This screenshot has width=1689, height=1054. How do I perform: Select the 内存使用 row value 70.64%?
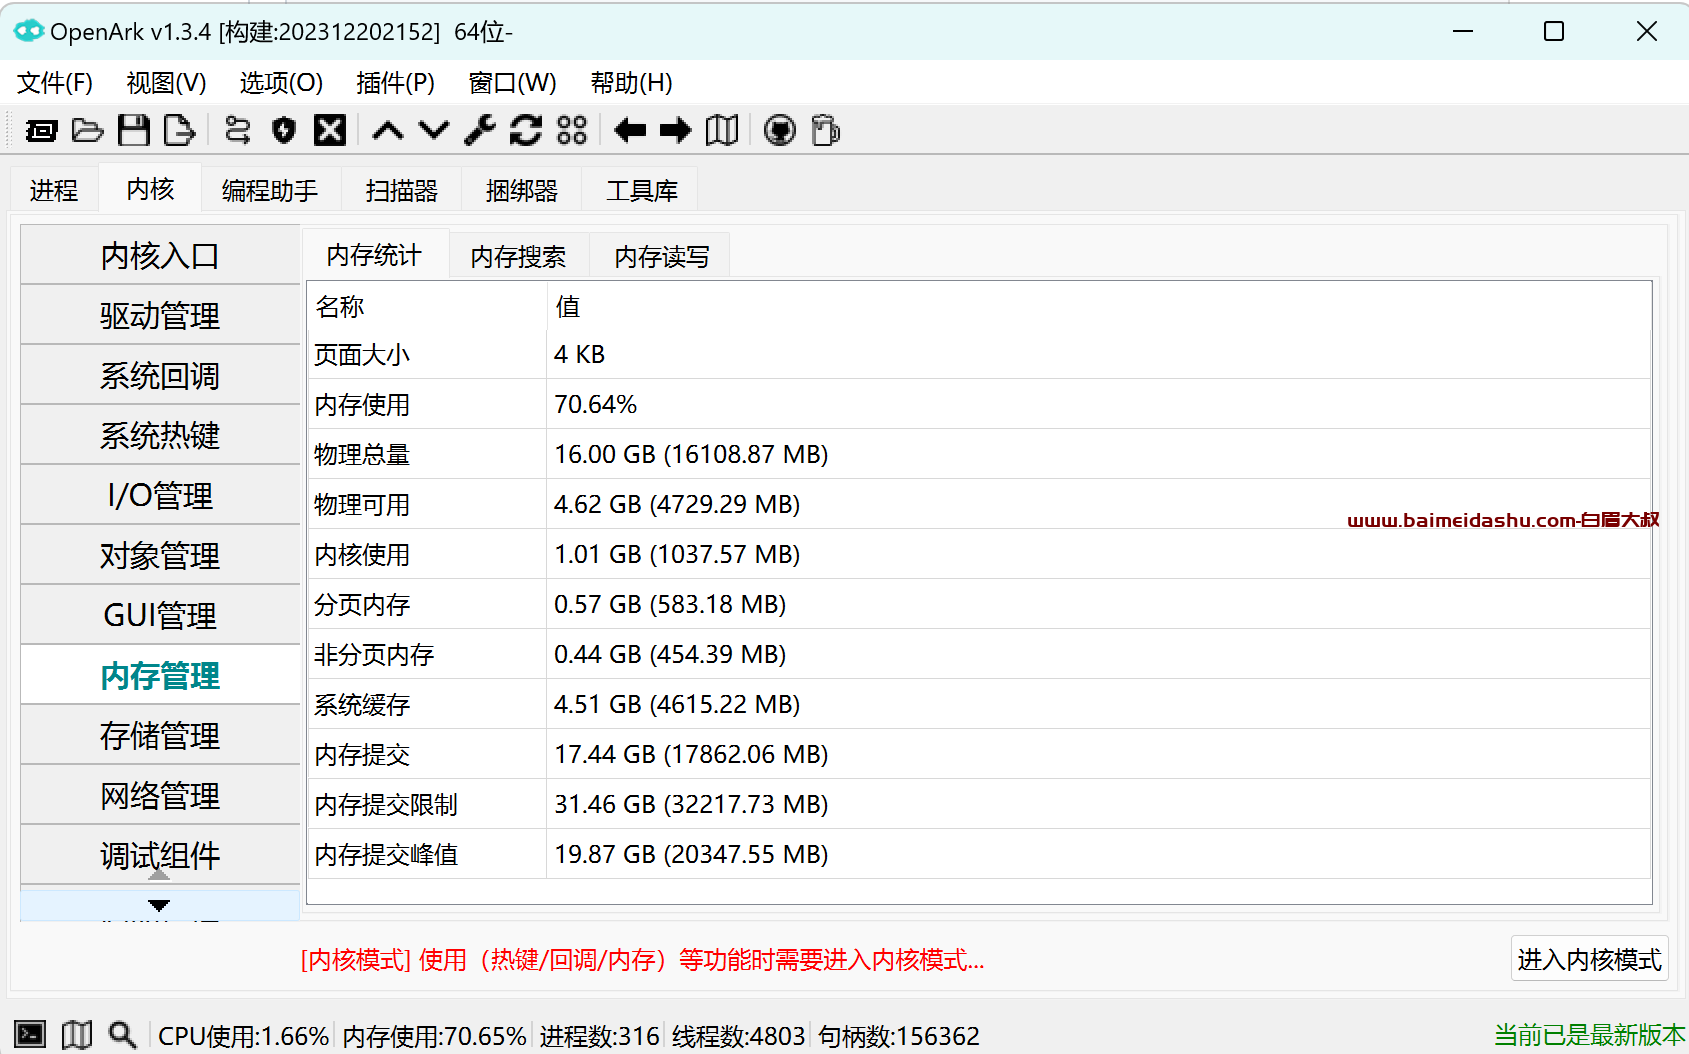[596, 404]
